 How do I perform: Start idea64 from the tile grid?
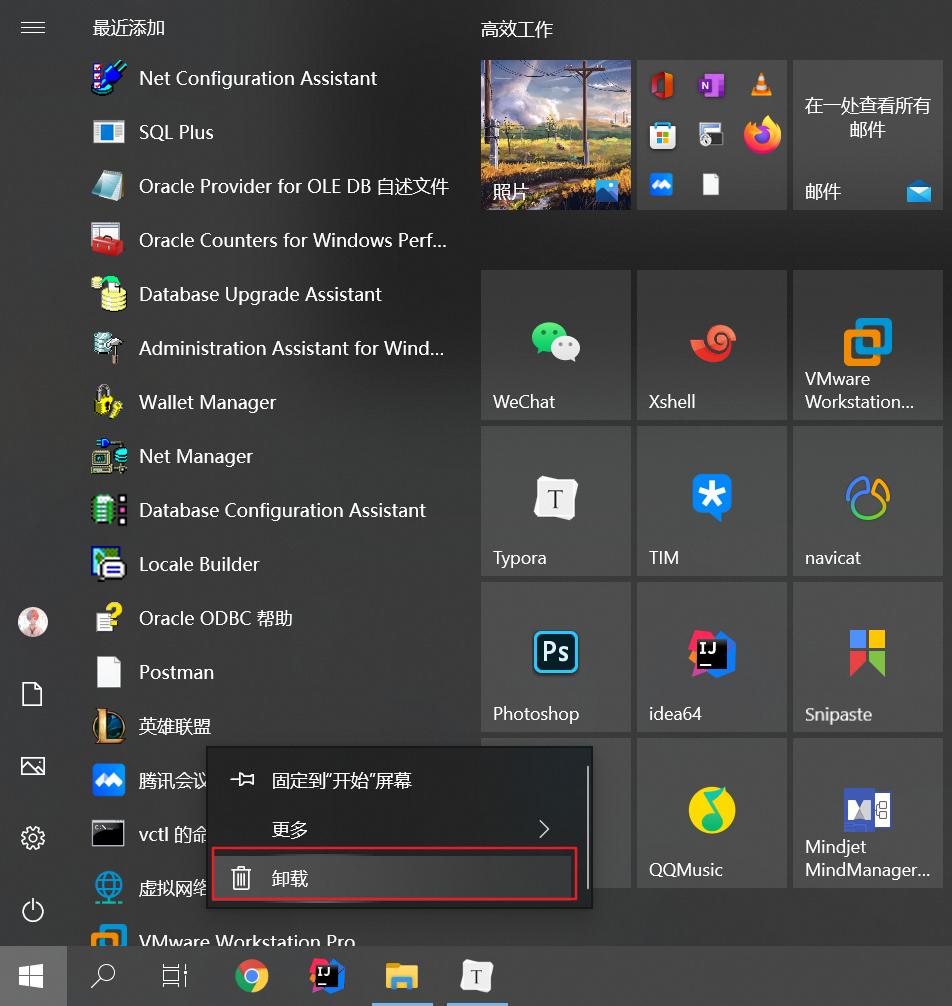tap(711, 657)
